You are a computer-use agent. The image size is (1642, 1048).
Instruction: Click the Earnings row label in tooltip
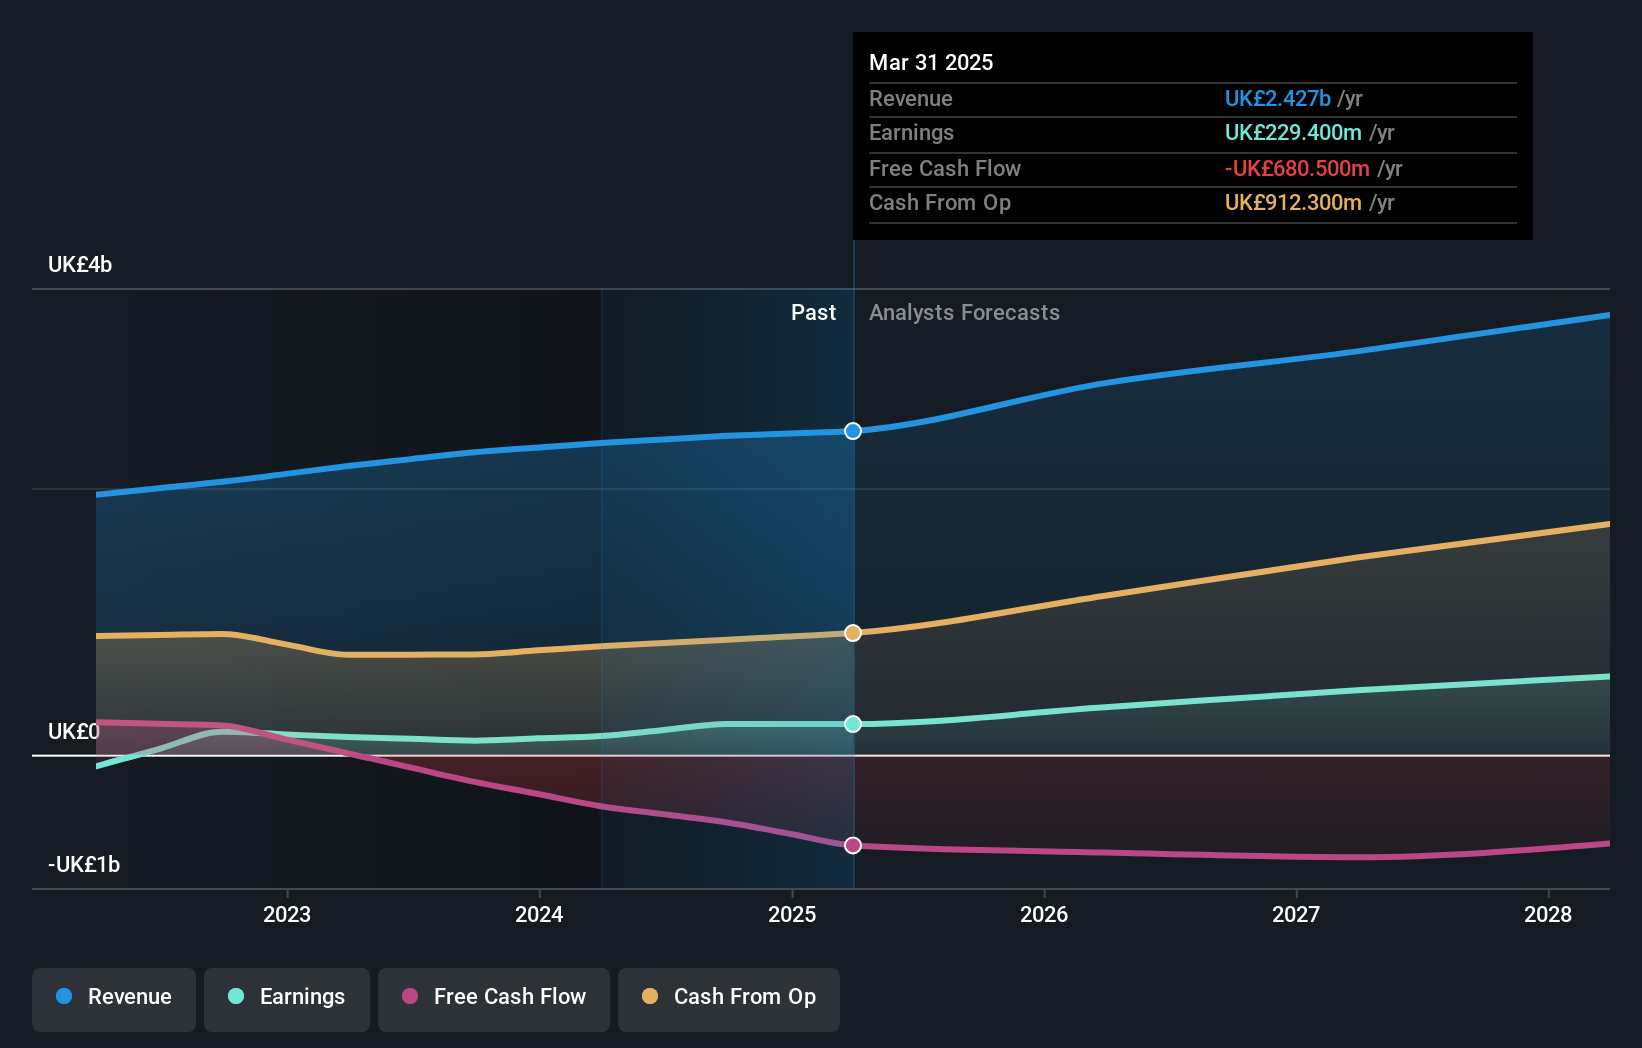(x=911, y=133)
